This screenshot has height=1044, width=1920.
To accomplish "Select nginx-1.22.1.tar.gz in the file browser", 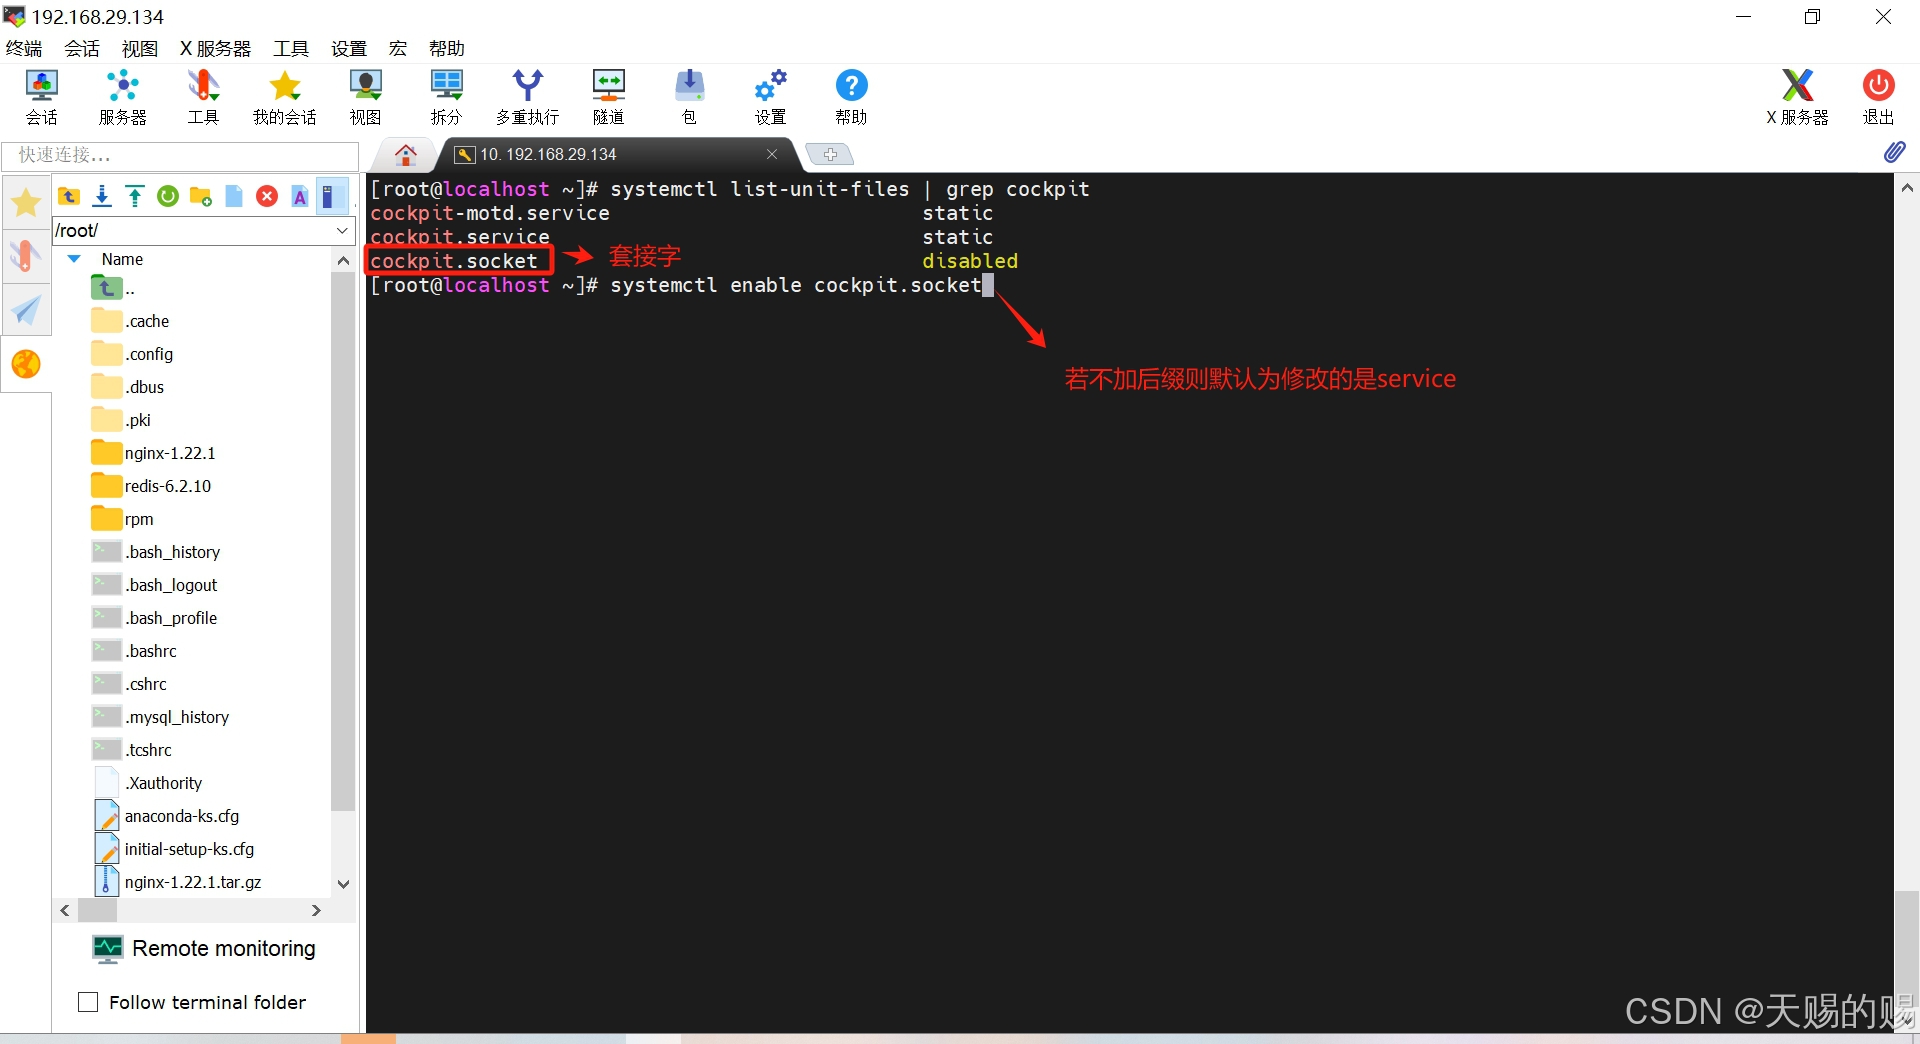I will click(x=193, y=882).
